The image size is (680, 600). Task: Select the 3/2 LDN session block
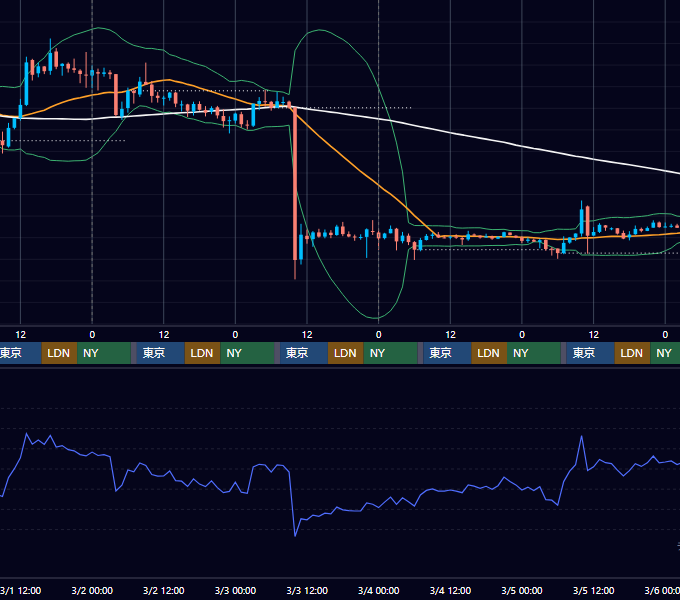click(x=203, y=353)
